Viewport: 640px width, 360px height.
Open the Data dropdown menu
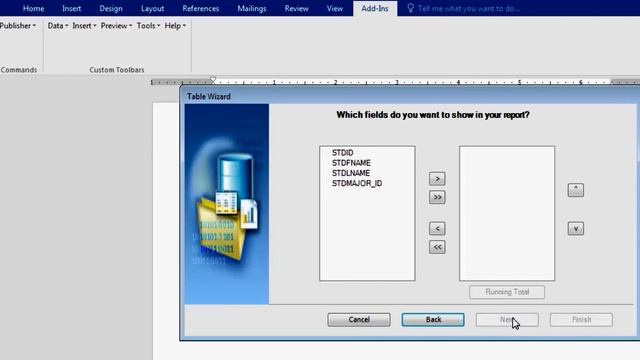click(58, 26)
